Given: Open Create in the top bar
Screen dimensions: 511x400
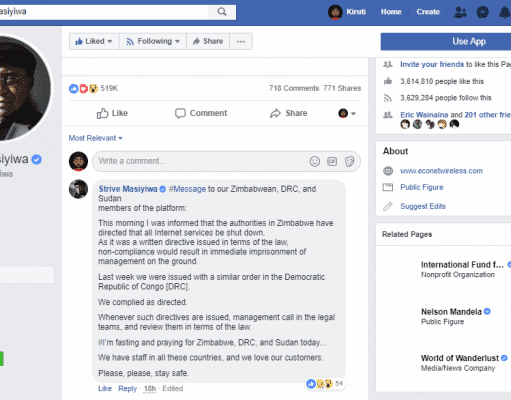Looking at the screenshot, I should click(428, 12).
